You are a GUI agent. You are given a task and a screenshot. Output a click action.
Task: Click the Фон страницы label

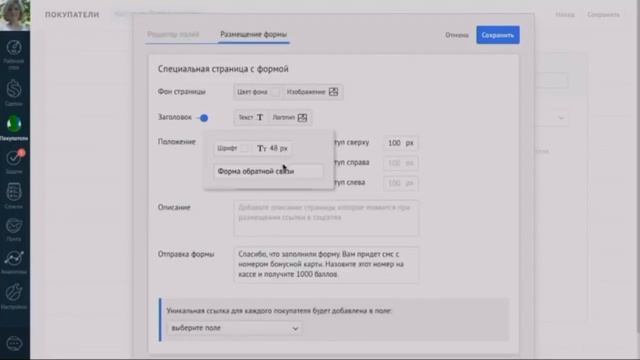click(182, 92)
